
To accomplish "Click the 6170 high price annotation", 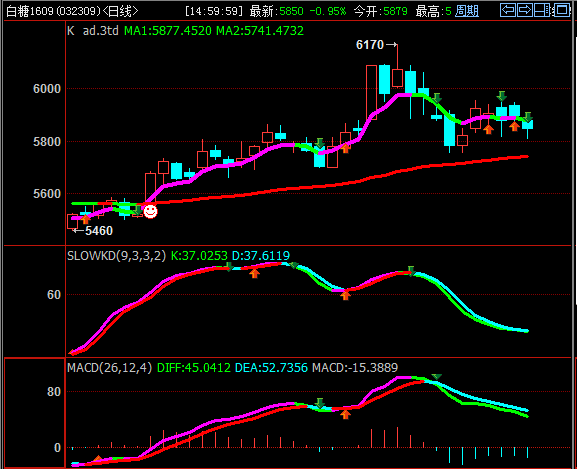I will coord(370,45).
